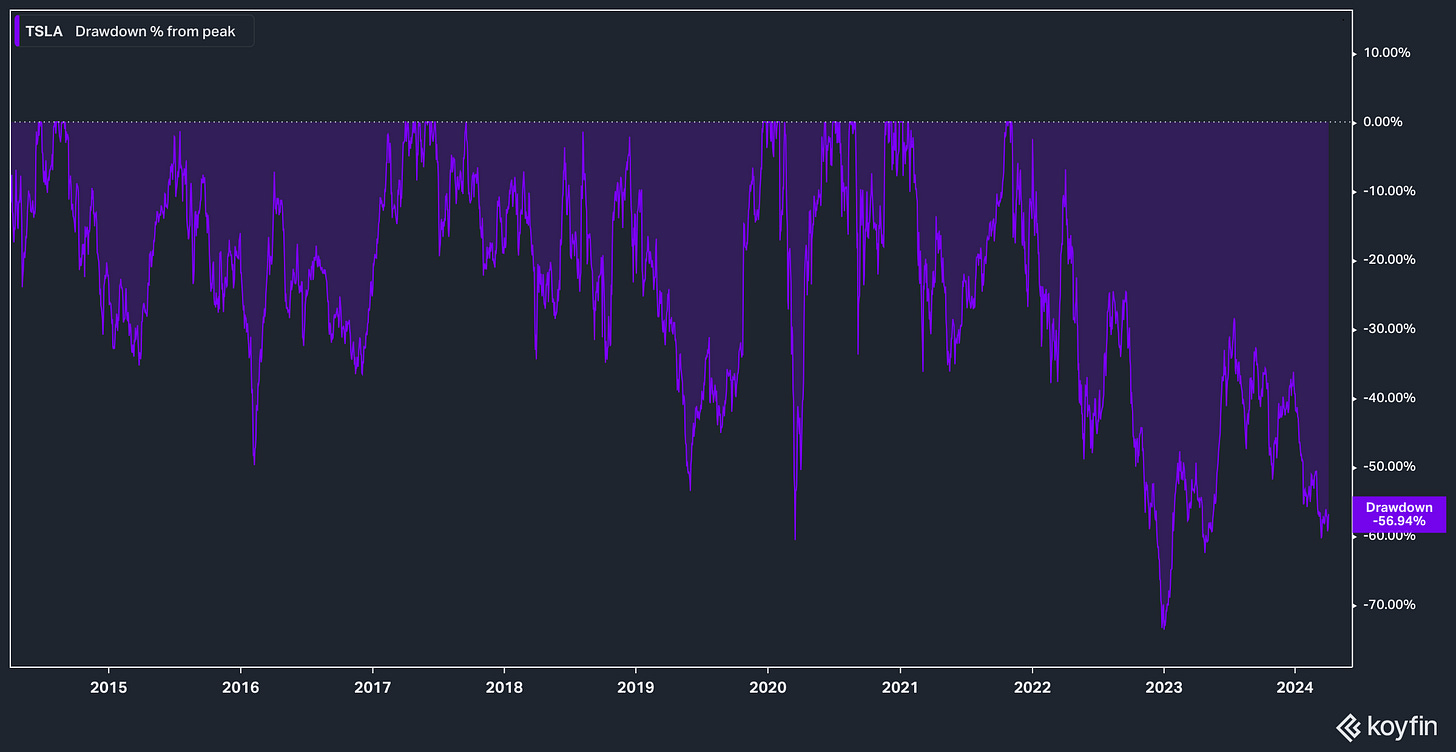Click the 2016 x-axis year label
This screenshot has height=752, width=1456.
(240, 687)
